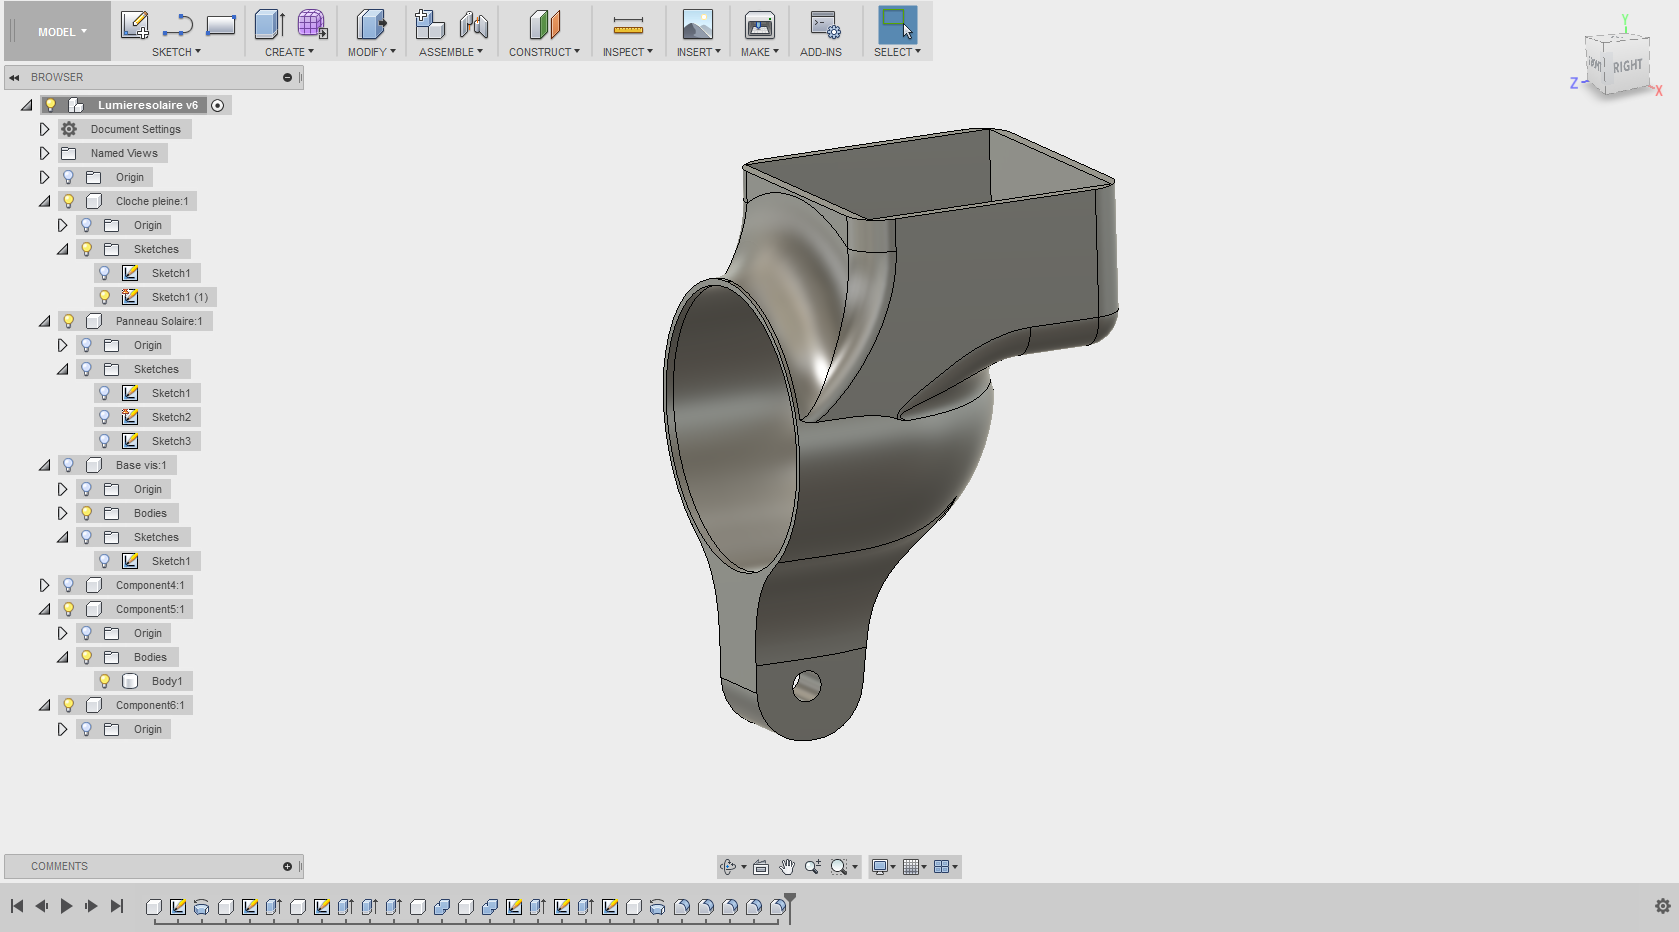
Task: Open the Scripts and Add-Ins icon
Action: coord(825,25)
